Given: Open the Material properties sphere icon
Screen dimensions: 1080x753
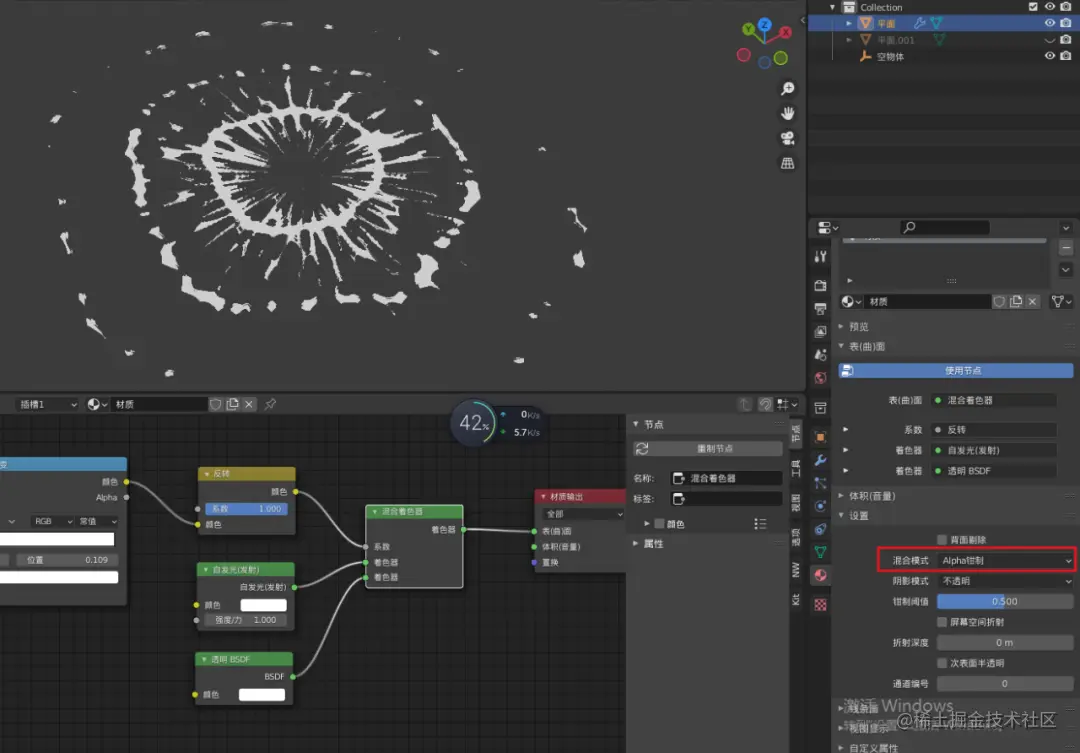Looking at the screenshot, I should point(820,575).
